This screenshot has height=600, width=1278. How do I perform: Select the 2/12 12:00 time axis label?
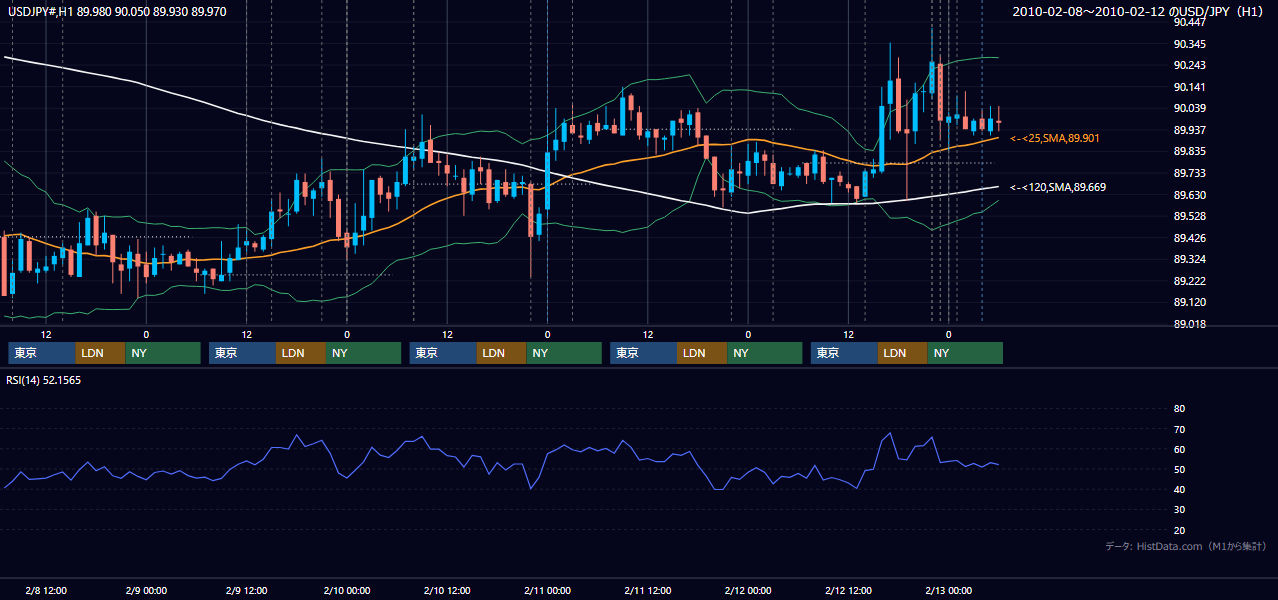[848, 590]
